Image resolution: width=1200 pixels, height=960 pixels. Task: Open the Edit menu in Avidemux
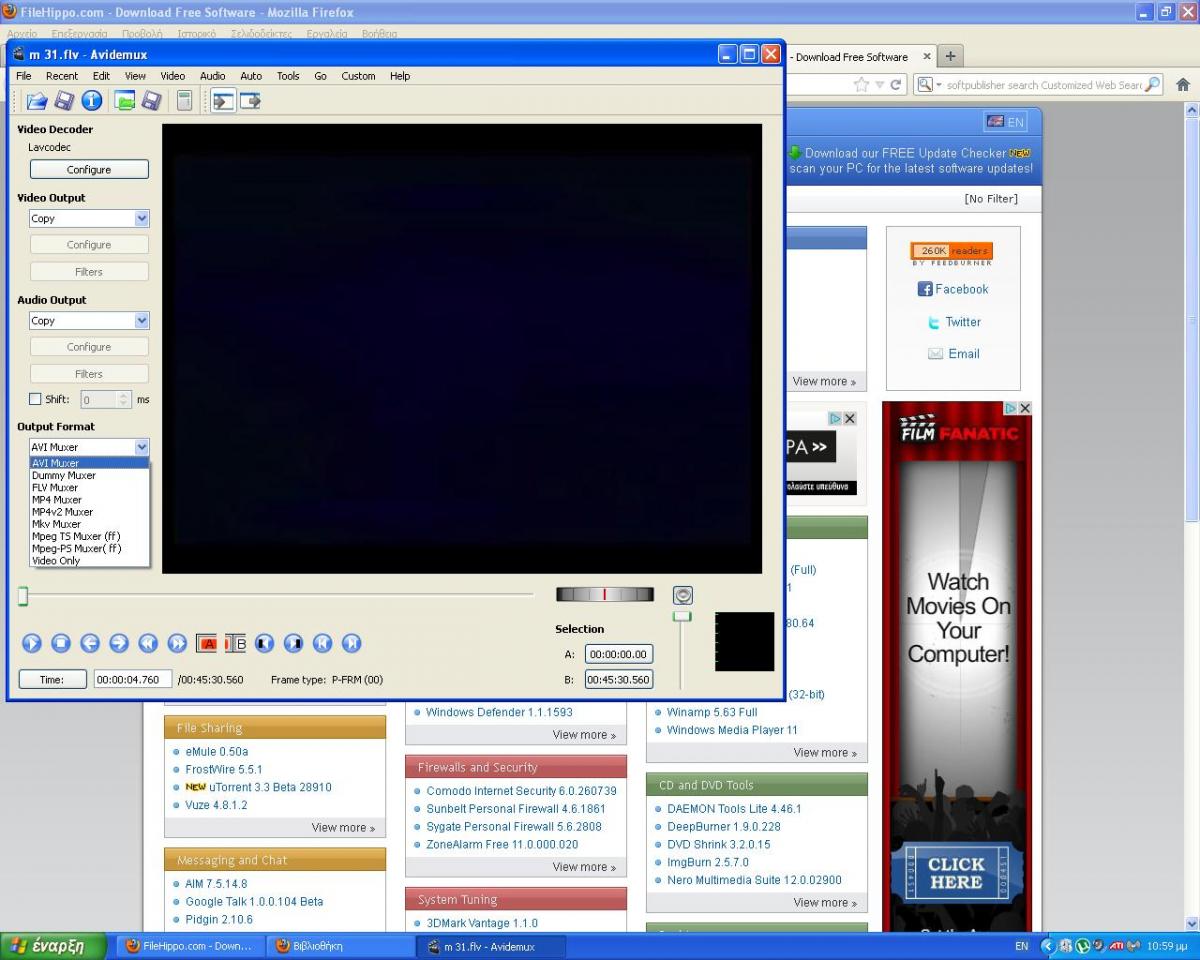point(102,76)
